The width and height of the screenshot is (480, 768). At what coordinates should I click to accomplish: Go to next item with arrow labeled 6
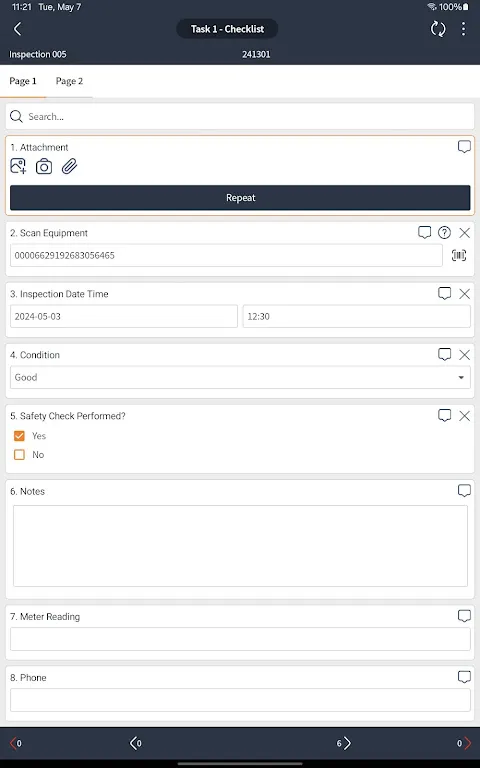(x=344, y=743)
